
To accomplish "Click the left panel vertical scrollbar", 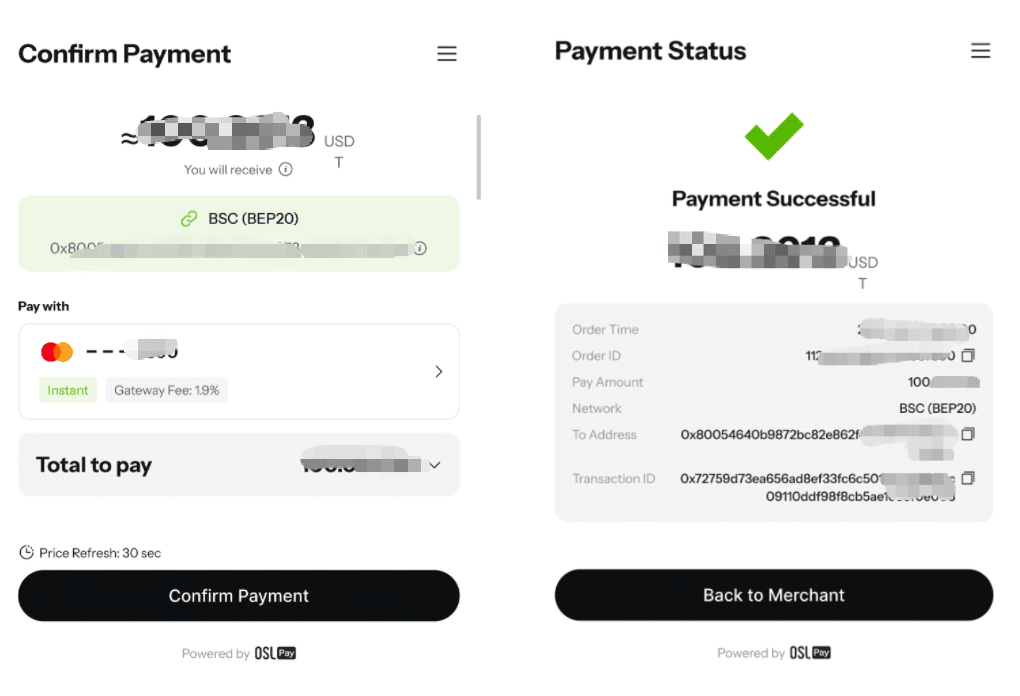I will click(x=479, y=157).
